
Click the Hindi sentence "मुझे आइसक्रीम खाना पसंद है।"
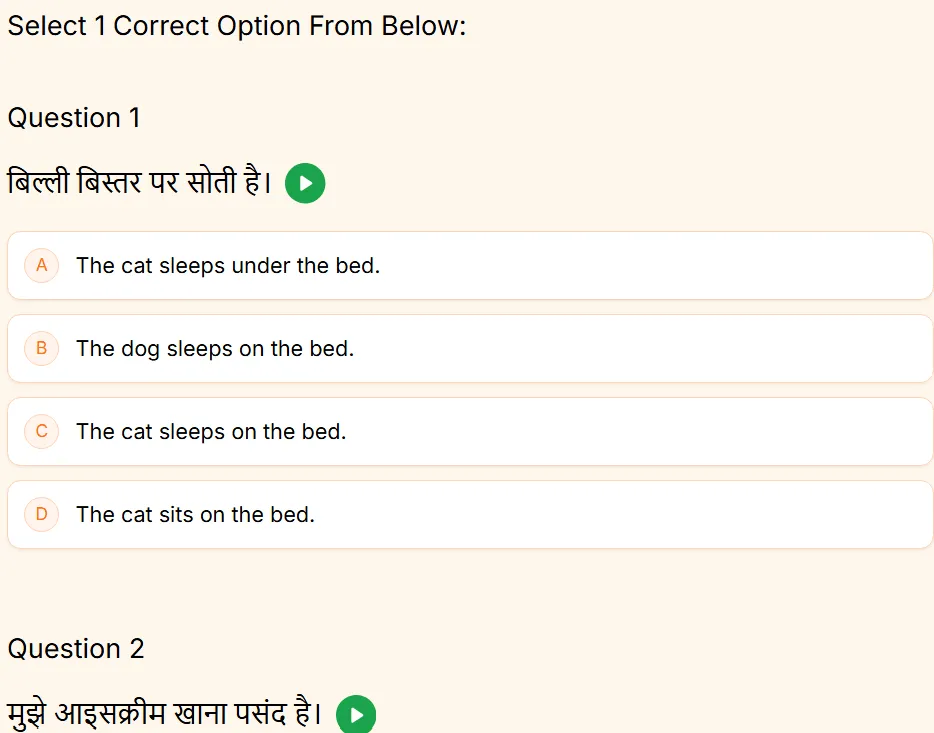coord(165,715)
